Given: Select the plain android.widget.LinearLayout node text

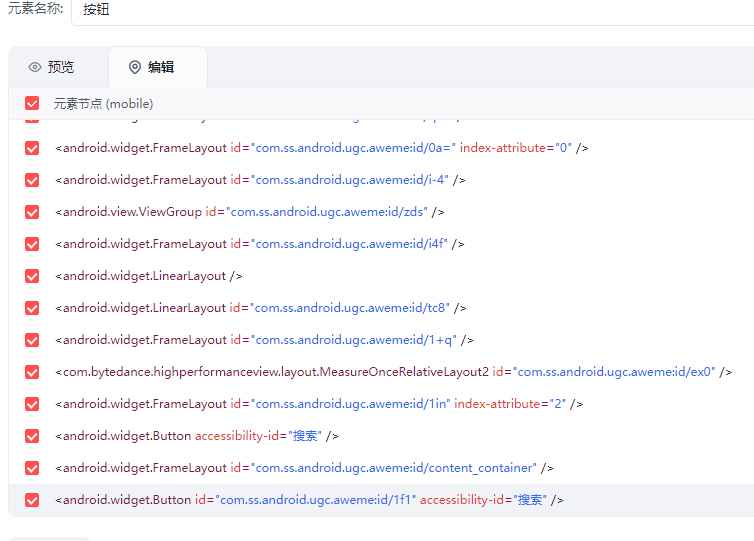Looking at the screenshot, I should (149, 276).
